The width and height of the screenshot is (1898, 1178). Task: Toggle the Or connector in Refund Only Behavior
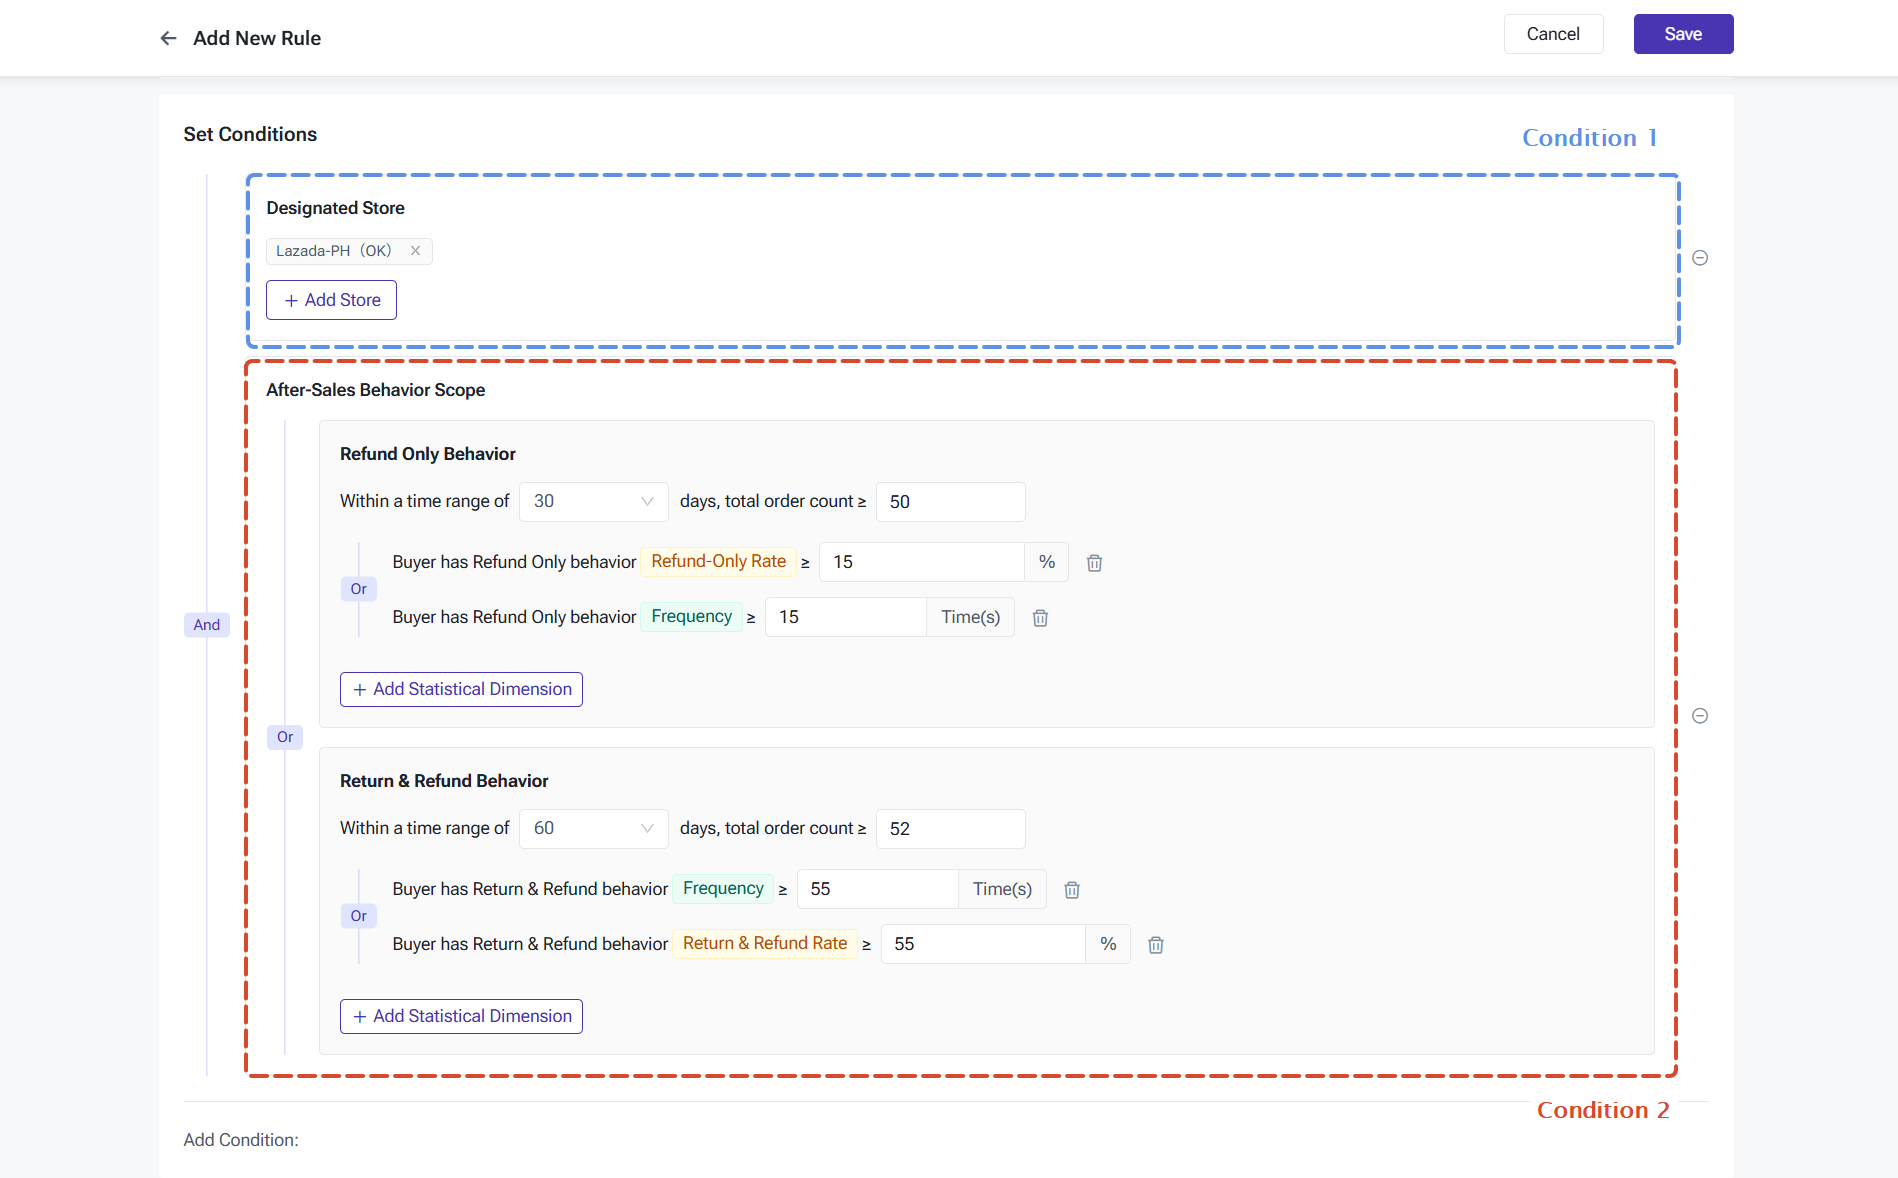359,589
